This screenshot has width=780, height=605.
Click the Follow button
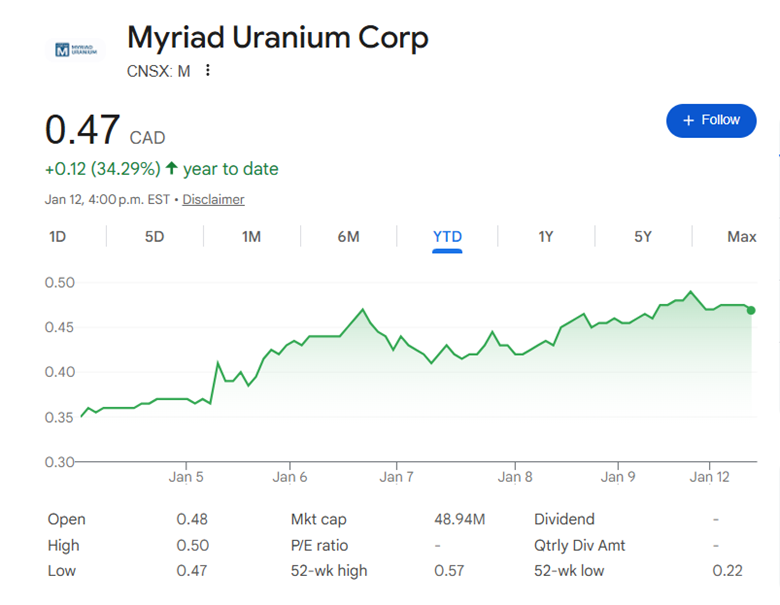(711, 120)
